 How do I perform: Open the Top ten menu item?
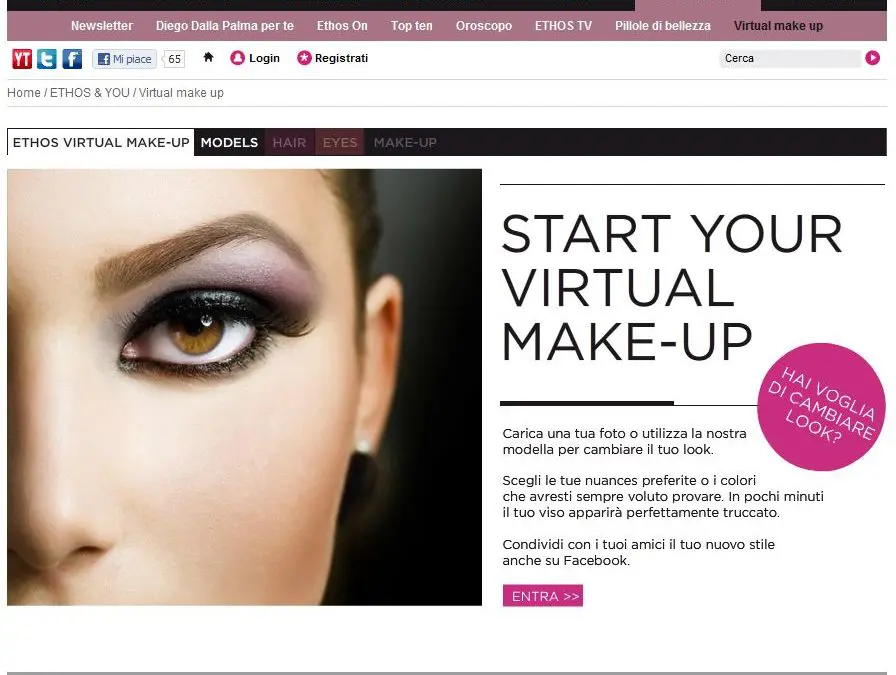click(411, 26)
